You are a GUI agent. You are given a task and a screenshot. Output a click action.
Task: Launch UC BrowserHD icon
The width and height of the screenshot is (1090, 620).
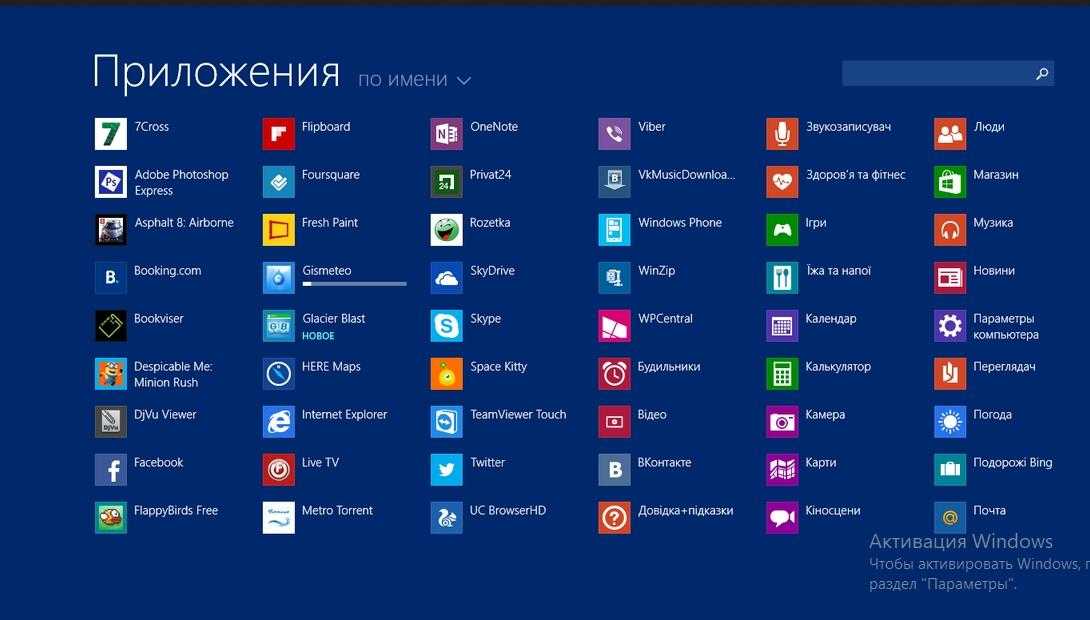tap(446, 517)
